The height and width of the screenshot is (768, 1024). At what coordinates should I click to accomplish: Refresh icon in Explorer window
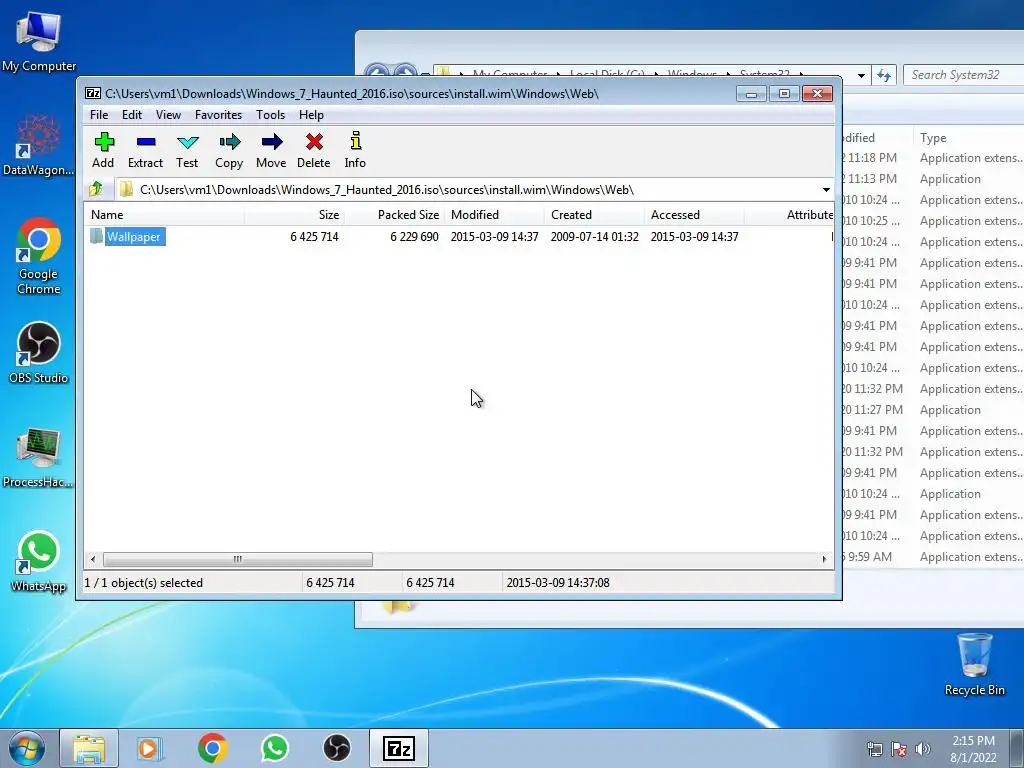[884, 75]
